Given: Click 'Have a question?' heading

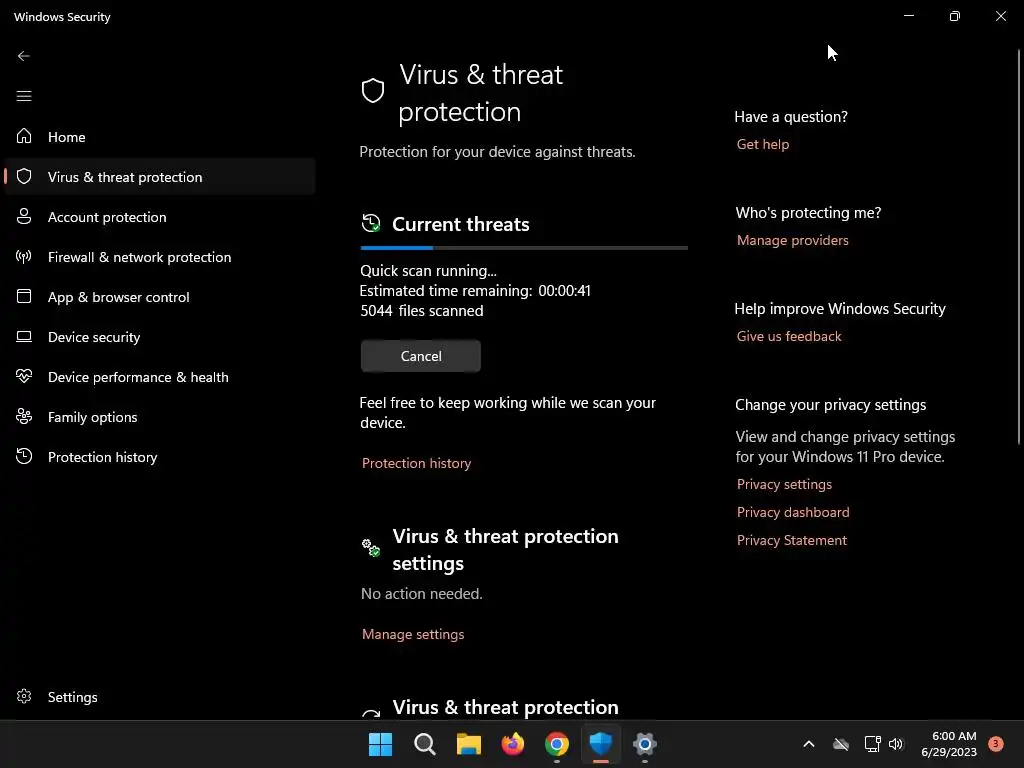Looking at the screenshot, I should (791, 116).
